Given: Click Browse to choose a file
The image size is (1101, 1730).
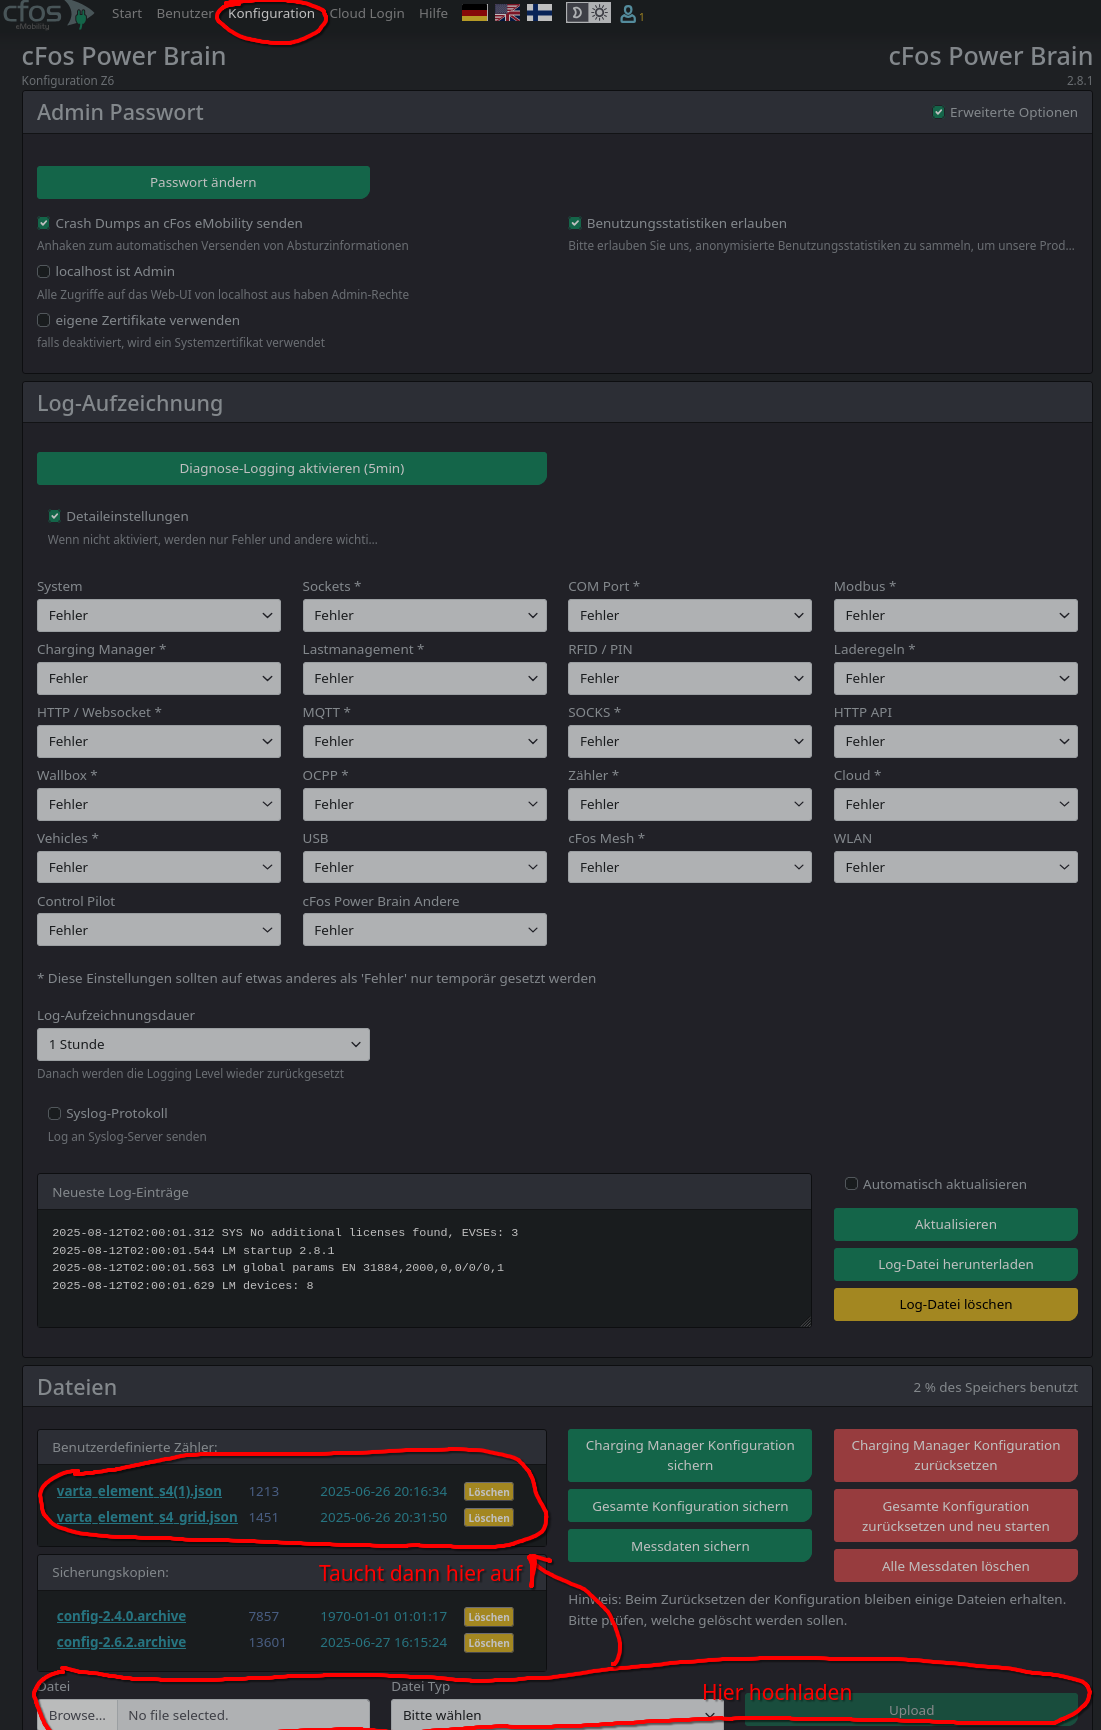Looking at the screenshot, I should [x=77, y=1715].
